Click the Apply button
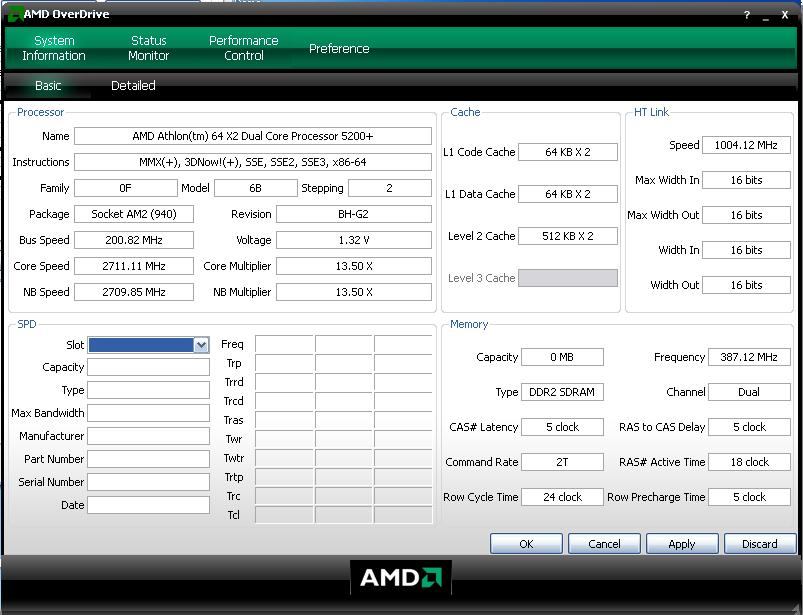803x615 pixels. tap(682, 544)
